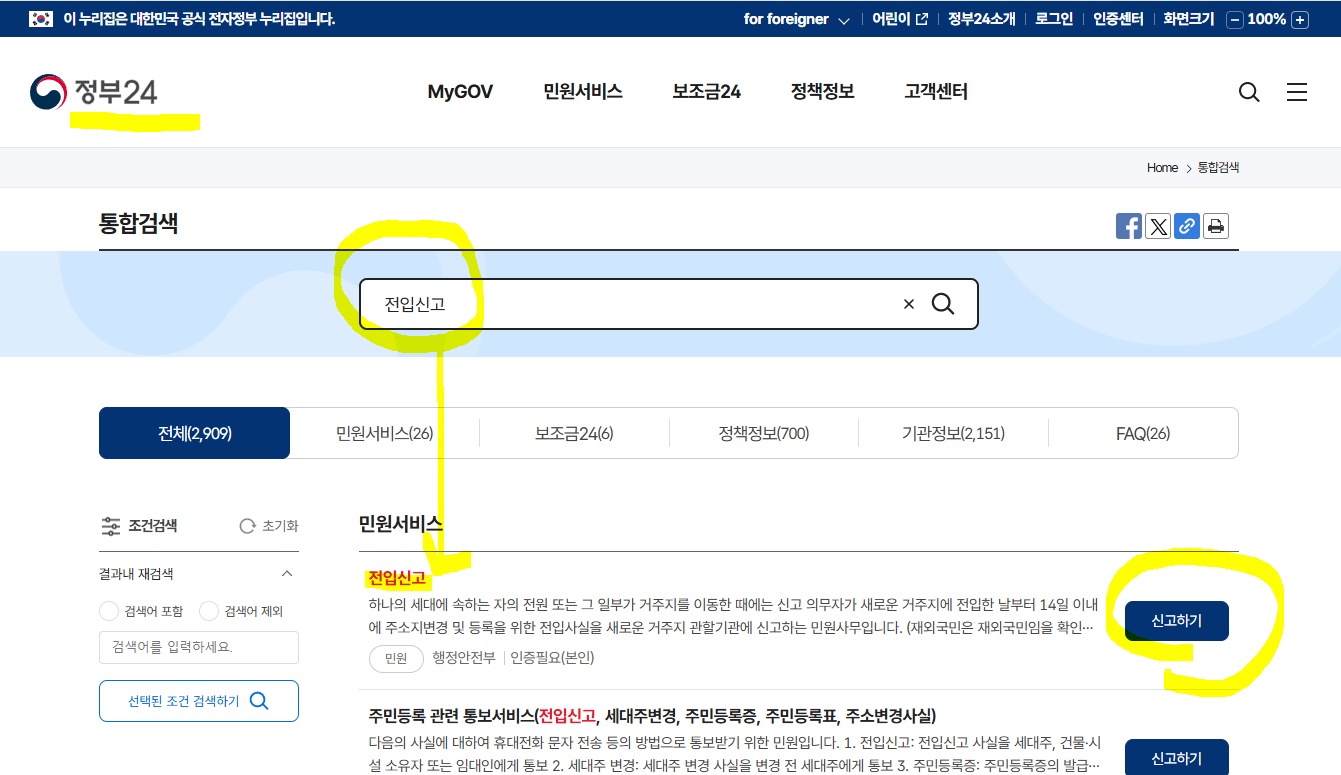1341x775 pixels.
Task: Click 인증필요(본인) label
Action: tap(552, 658)
